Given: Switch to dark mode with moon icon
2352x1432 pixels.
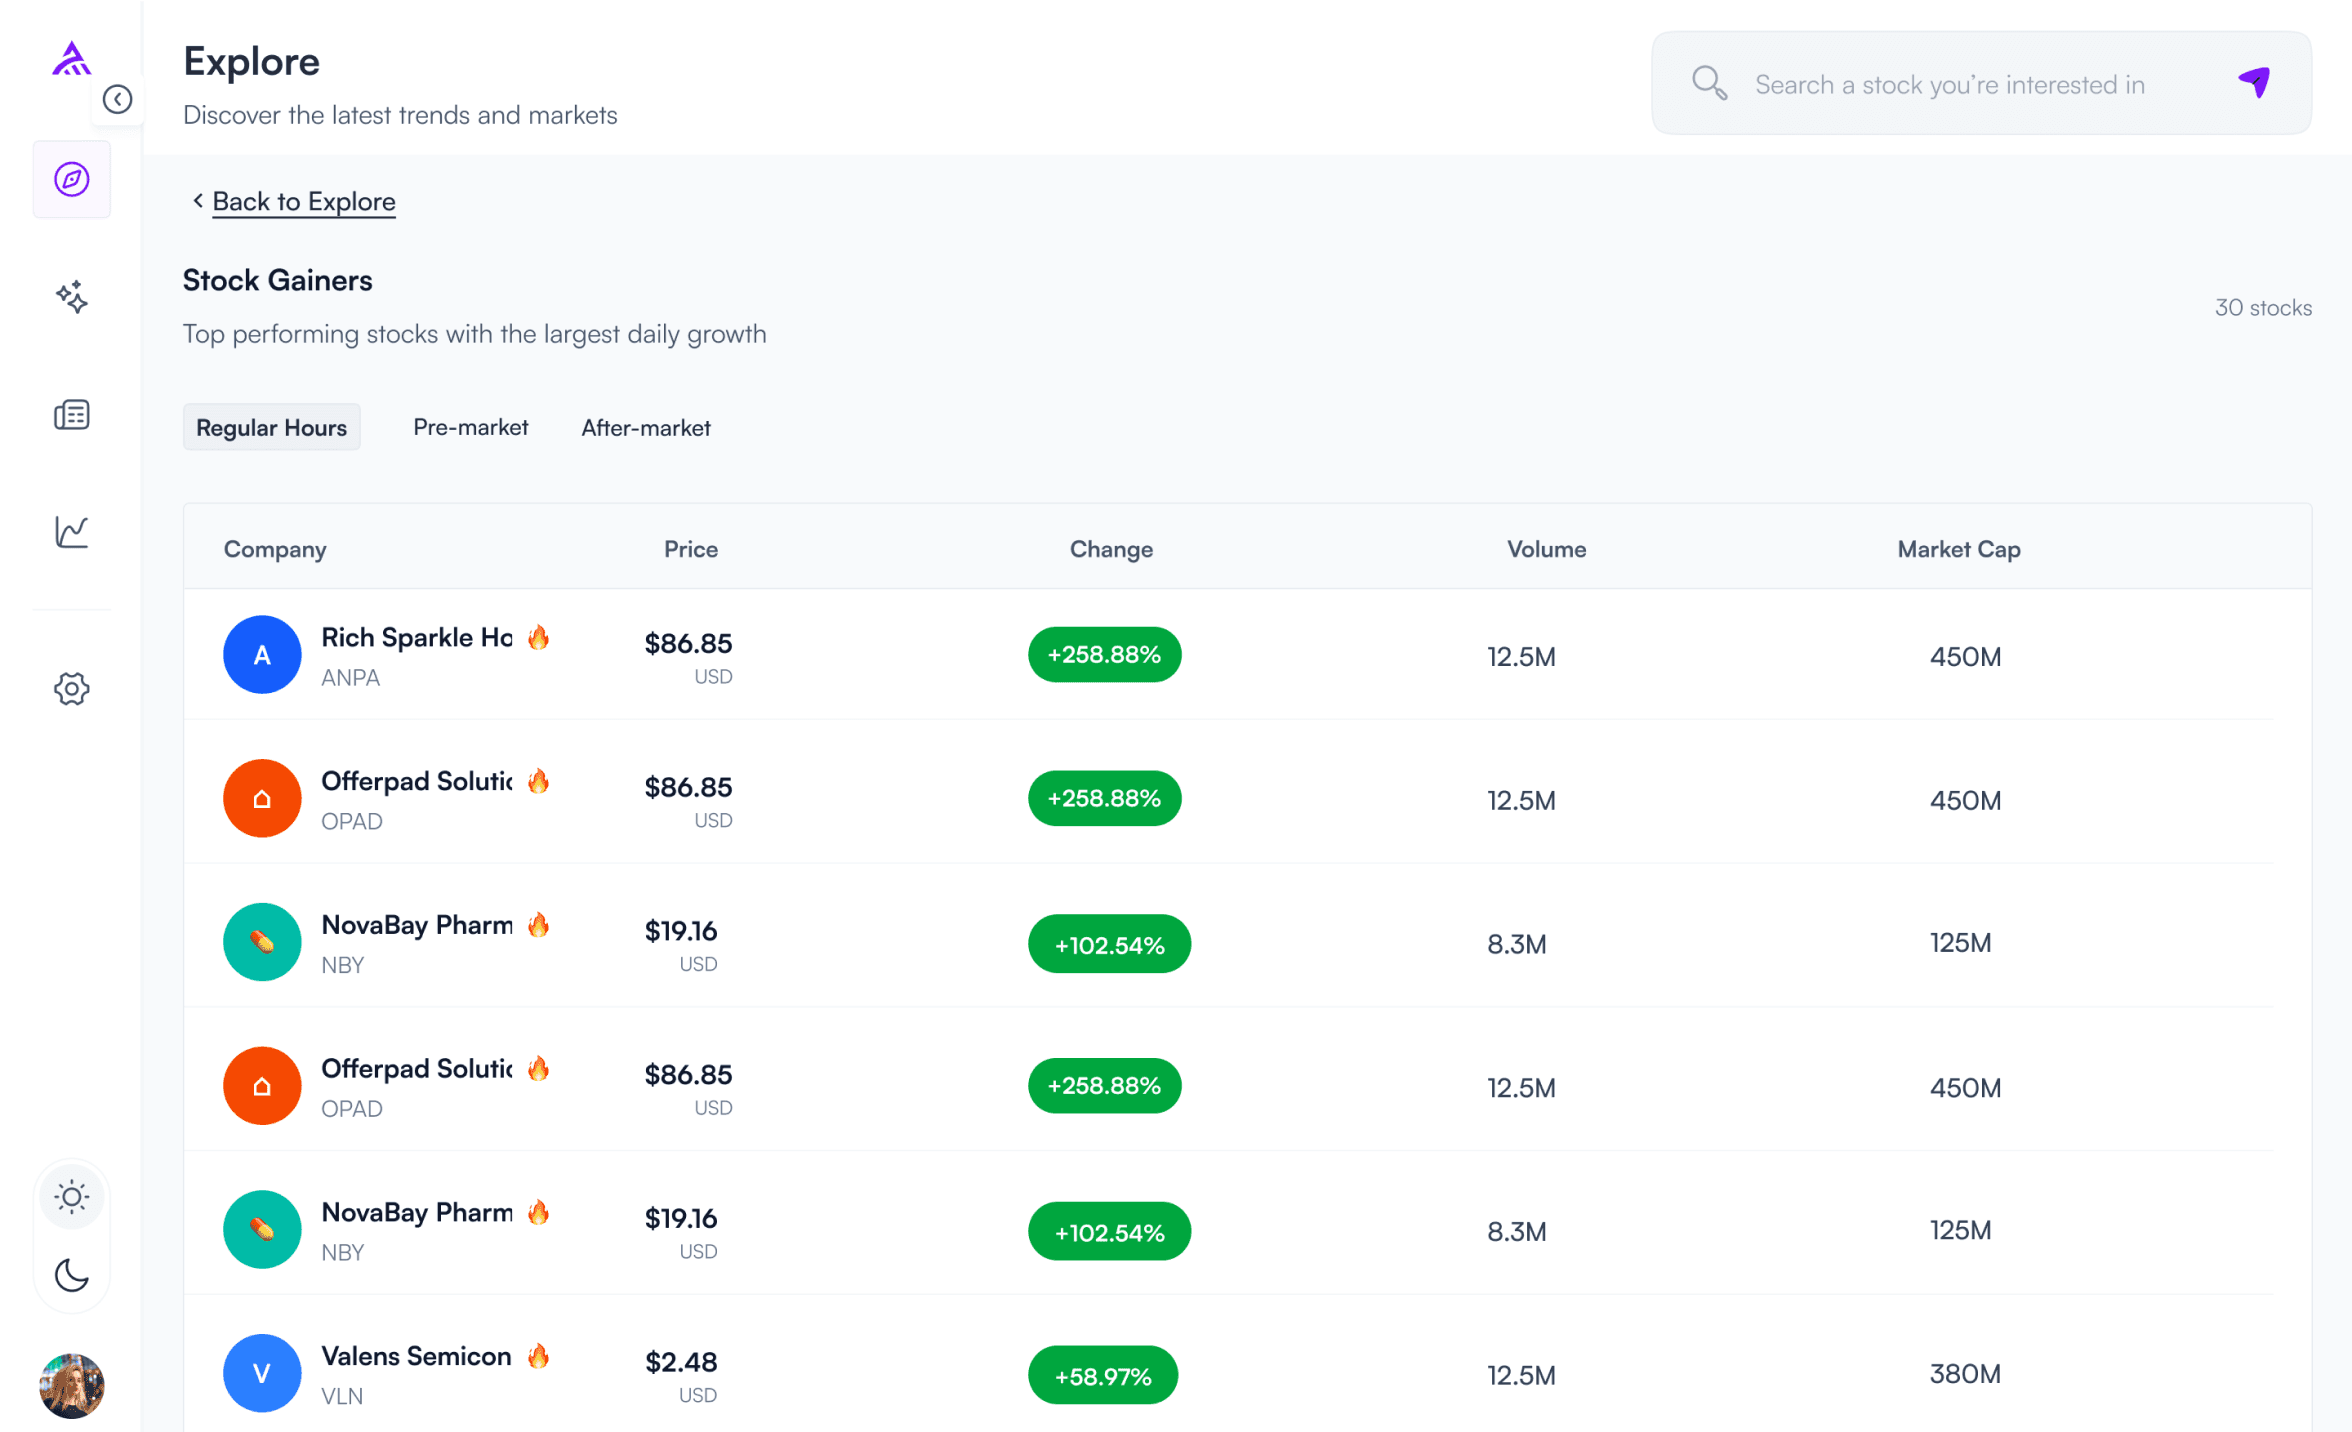Looking at the screenshot, I should (71, 1275).
